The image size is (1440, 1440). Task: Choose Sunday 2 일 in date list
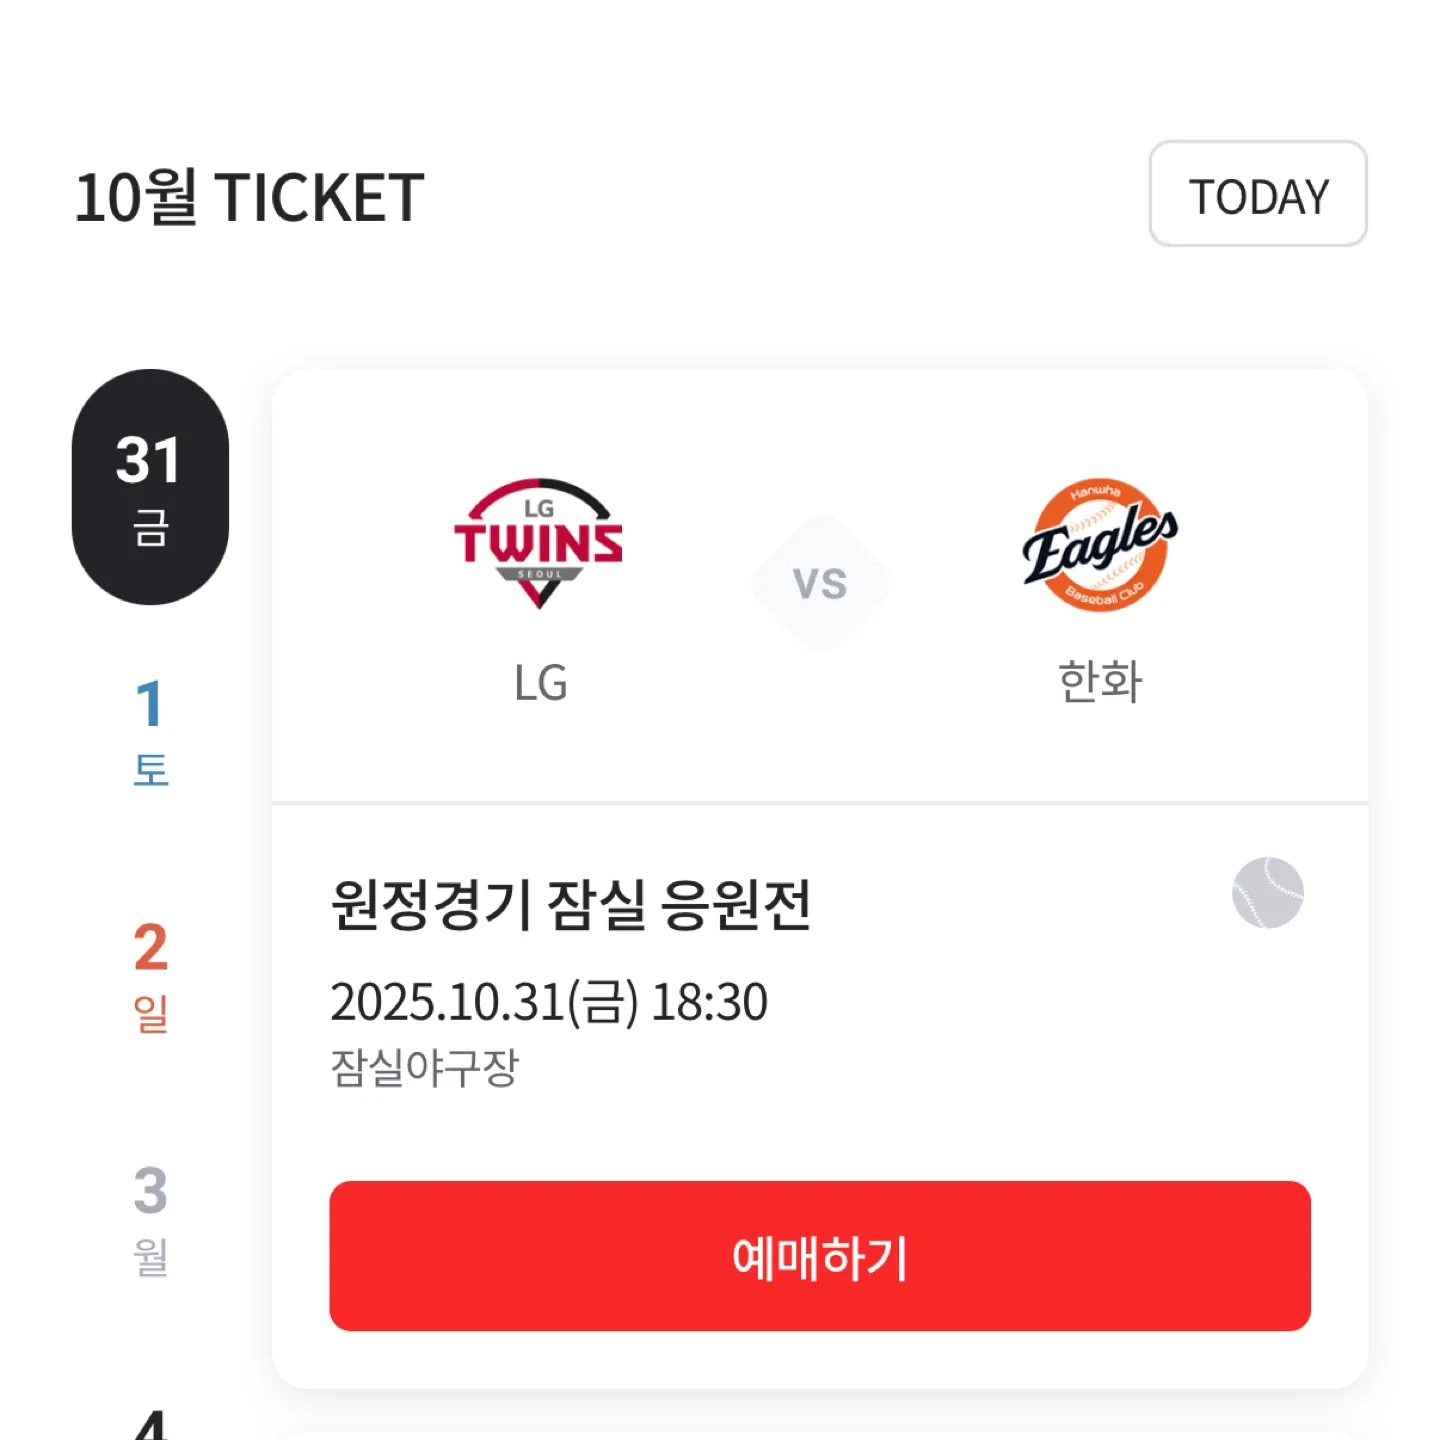pos(150,975)
